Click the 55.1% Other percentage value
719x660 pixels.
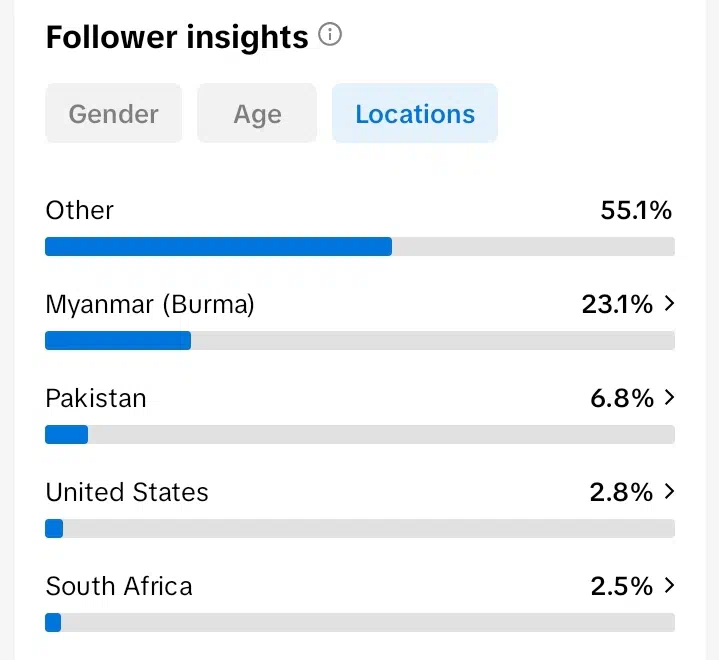(636, 210)
